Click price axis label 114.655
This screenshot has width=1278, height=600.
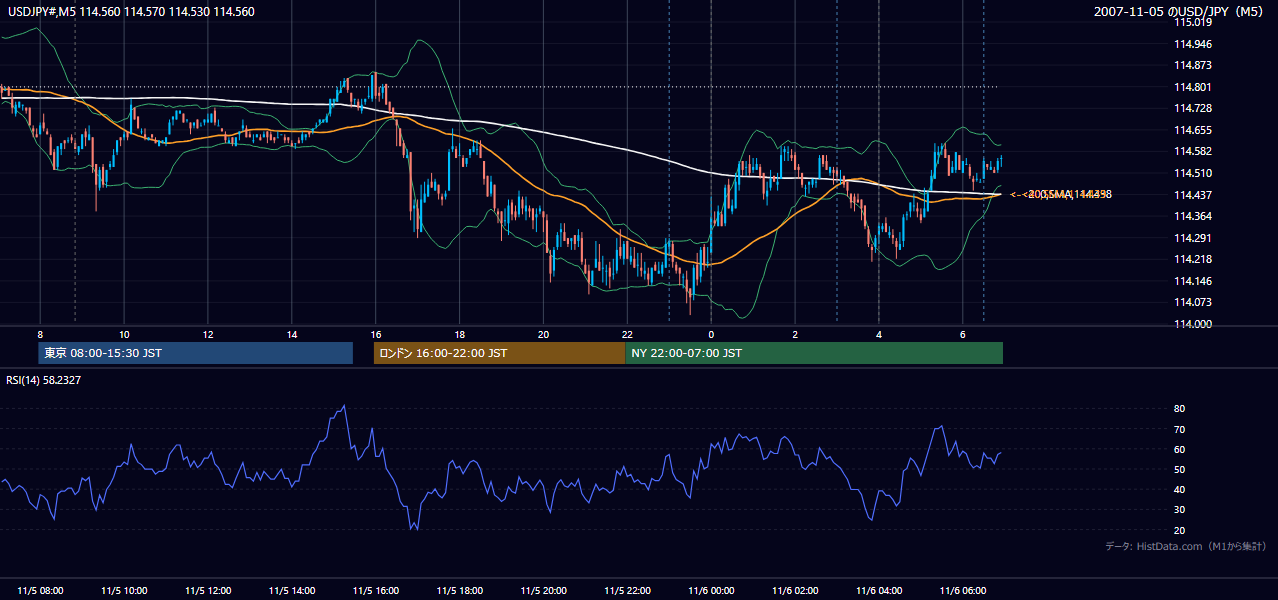click(1192, 130)
